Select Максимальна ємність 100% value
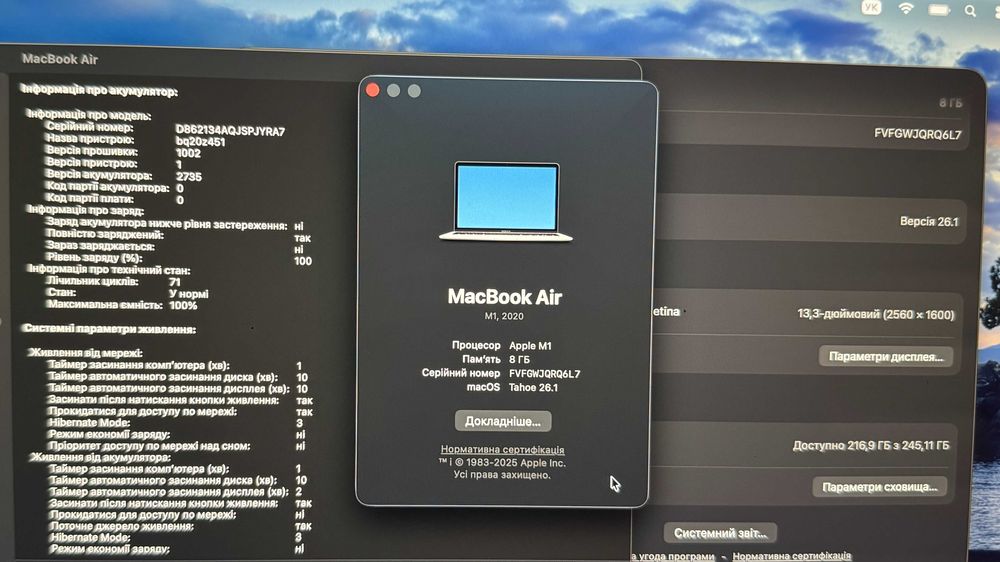The image size is (1000, 562). [x=183, y=306]
